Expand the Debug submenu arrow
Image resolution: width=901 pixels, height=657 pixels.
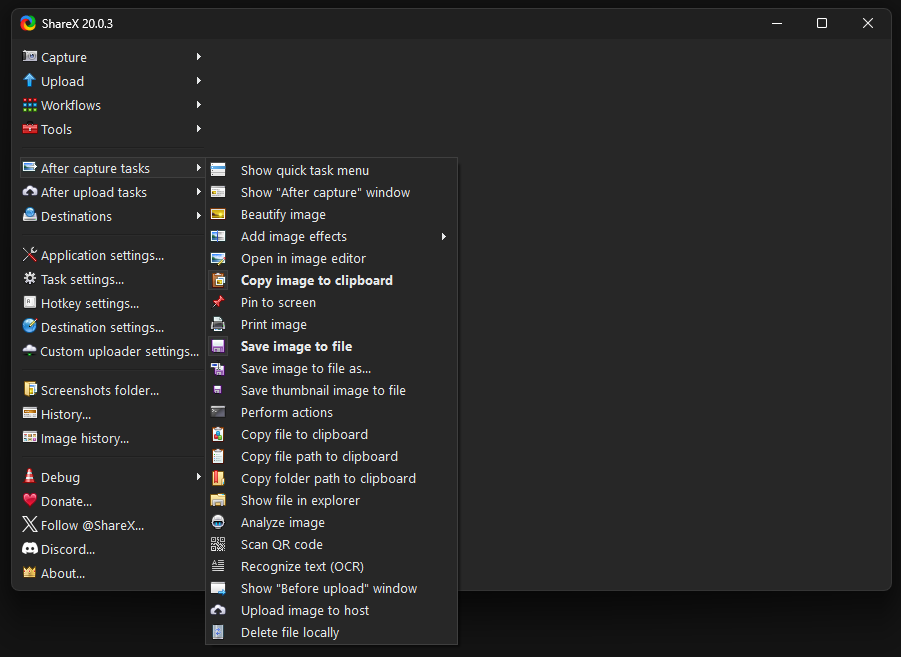(x=198, y=477)
